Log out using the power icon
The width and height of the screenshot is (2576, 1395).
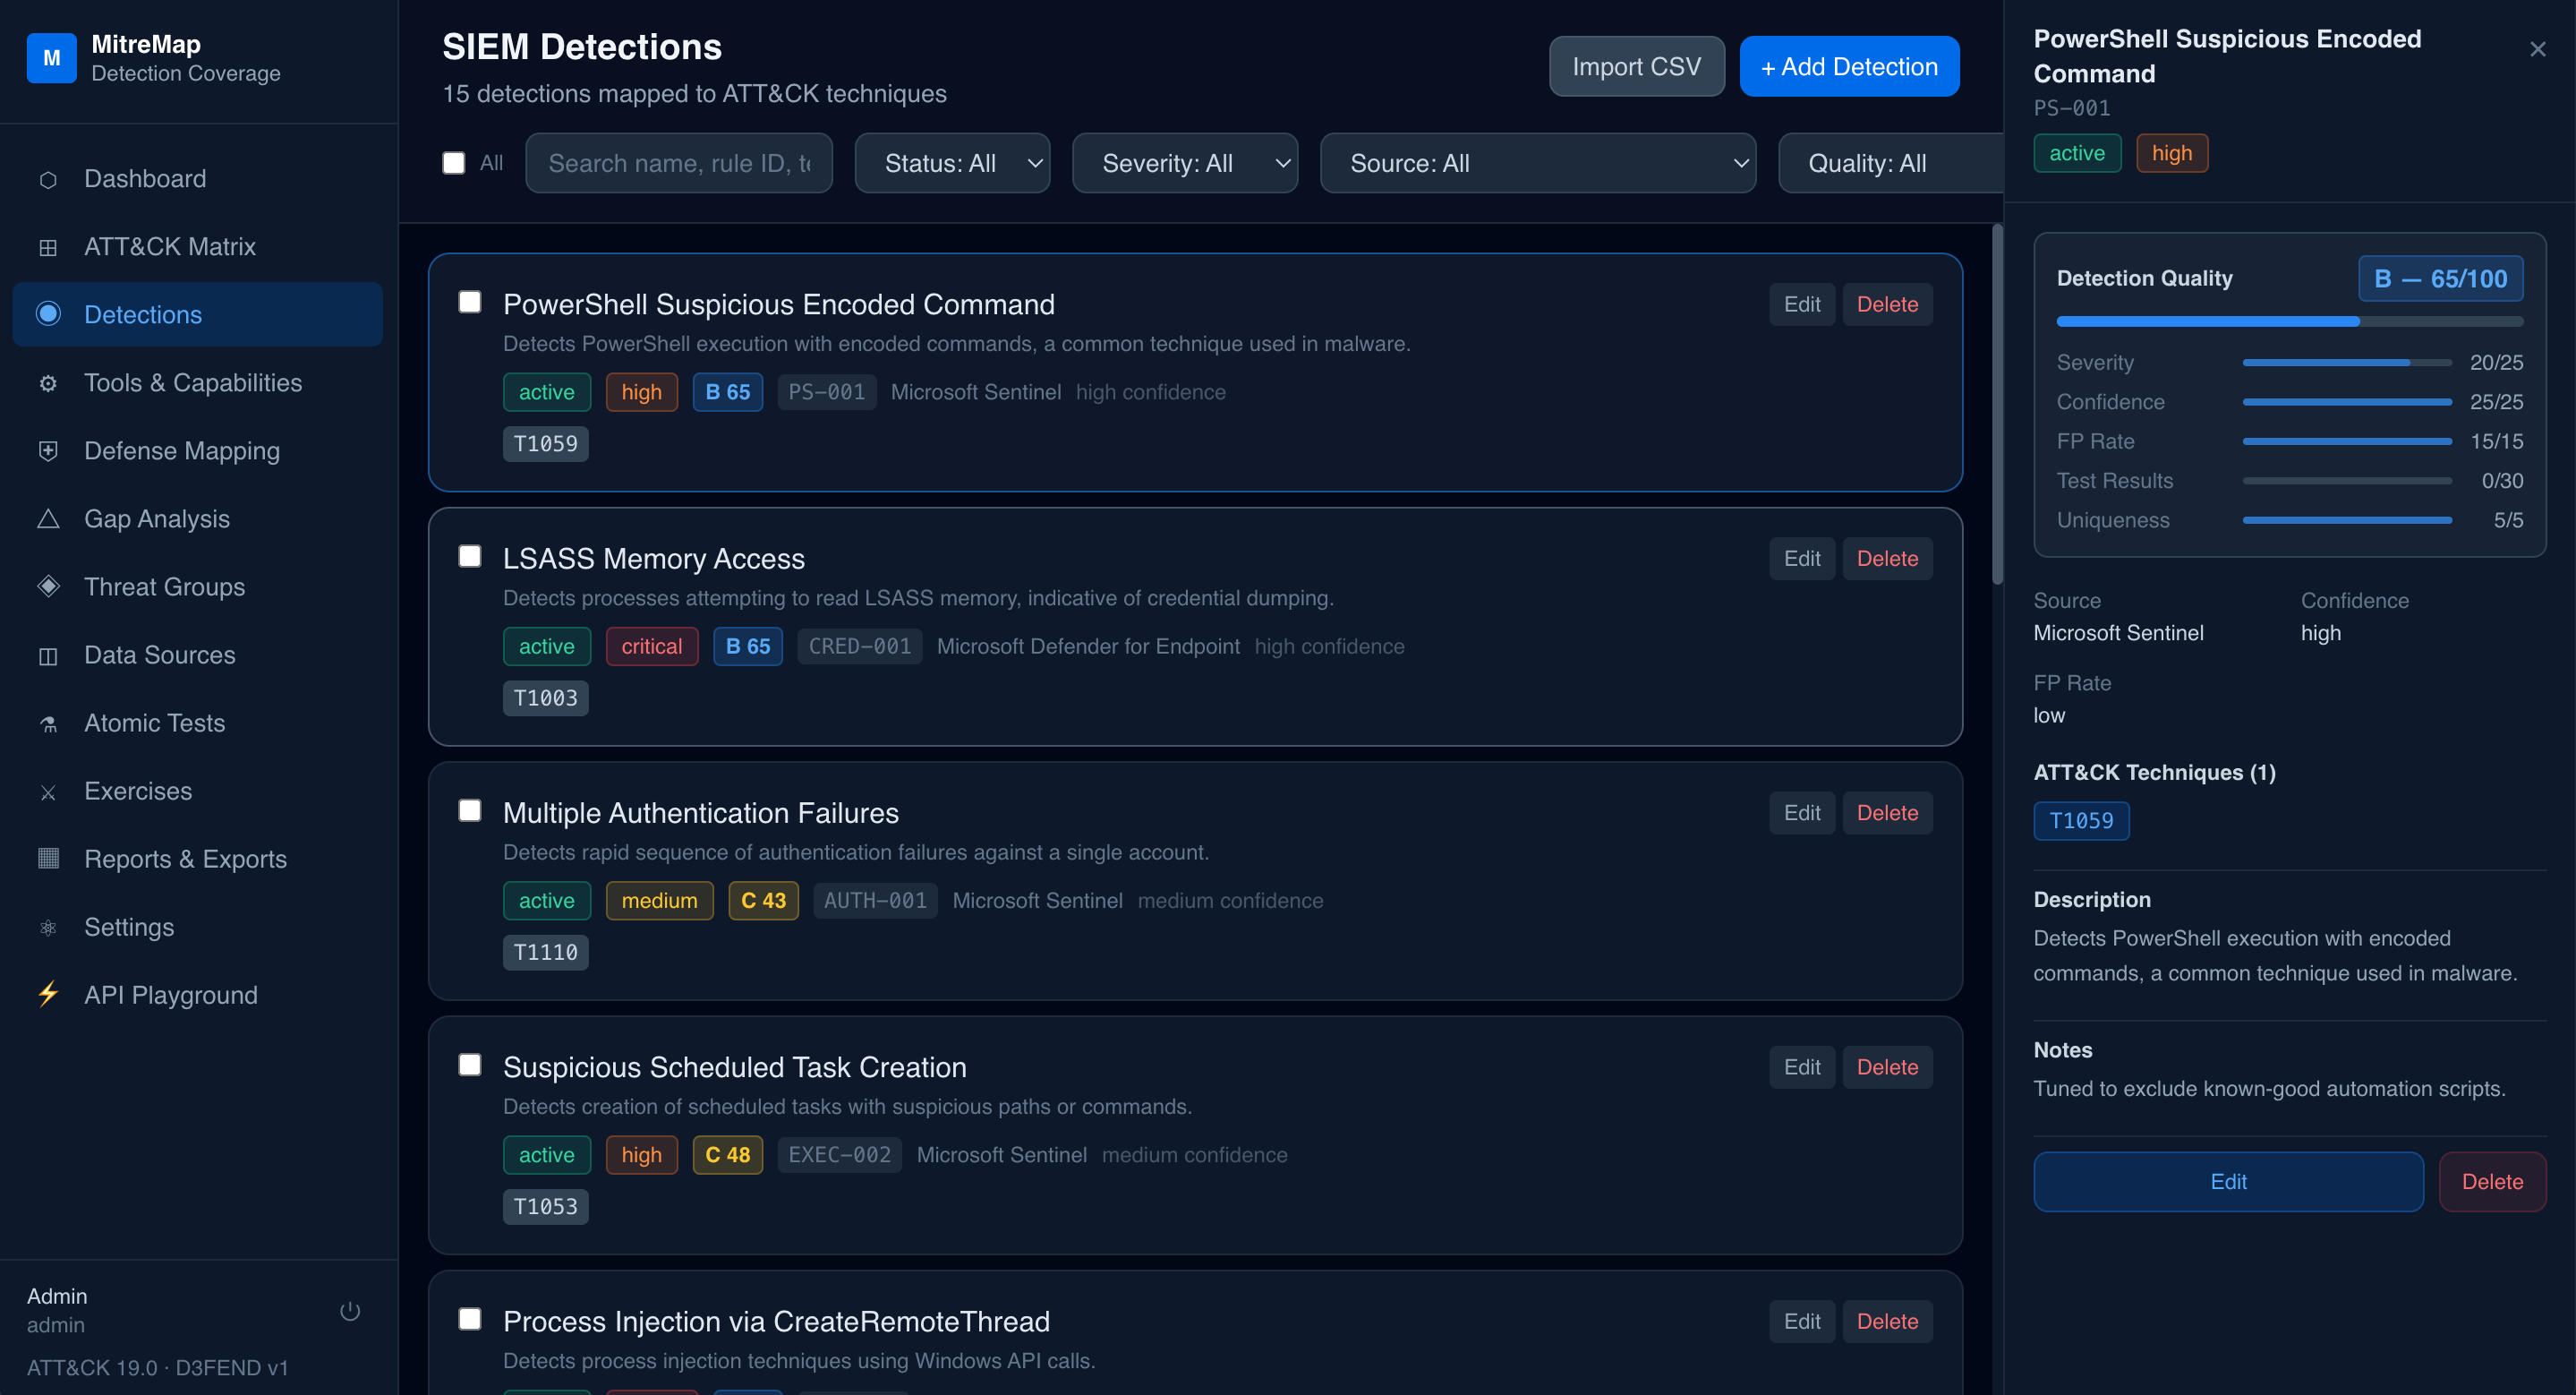click(x=349, y=1311)
